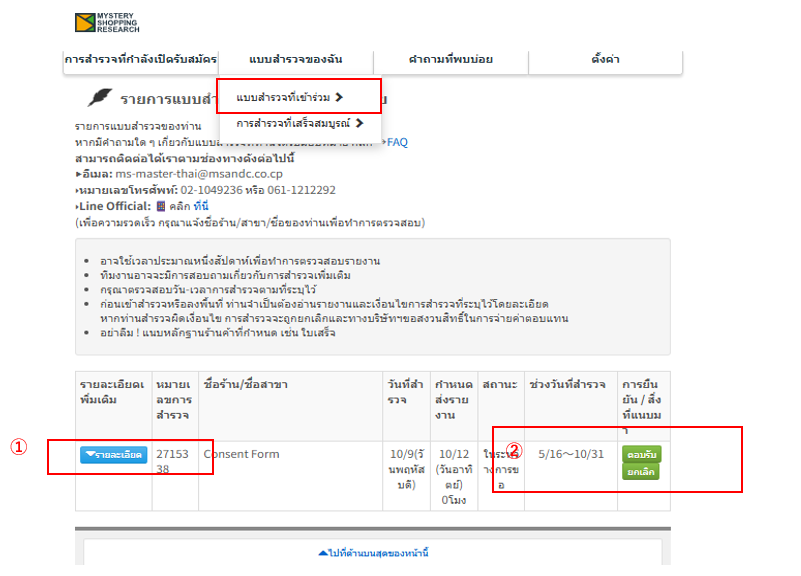Click the Line Official QR icon
Viewport: 801px width, 576px height.
tap(161, 206)
